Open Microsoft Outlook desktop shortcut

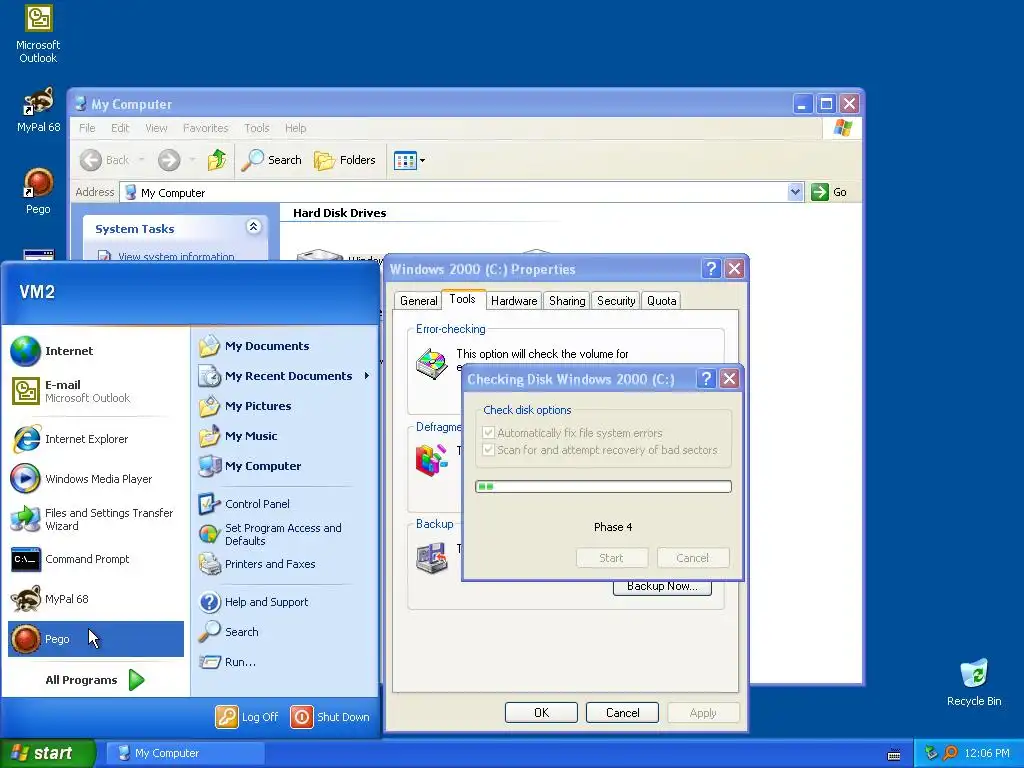point(38,34)
